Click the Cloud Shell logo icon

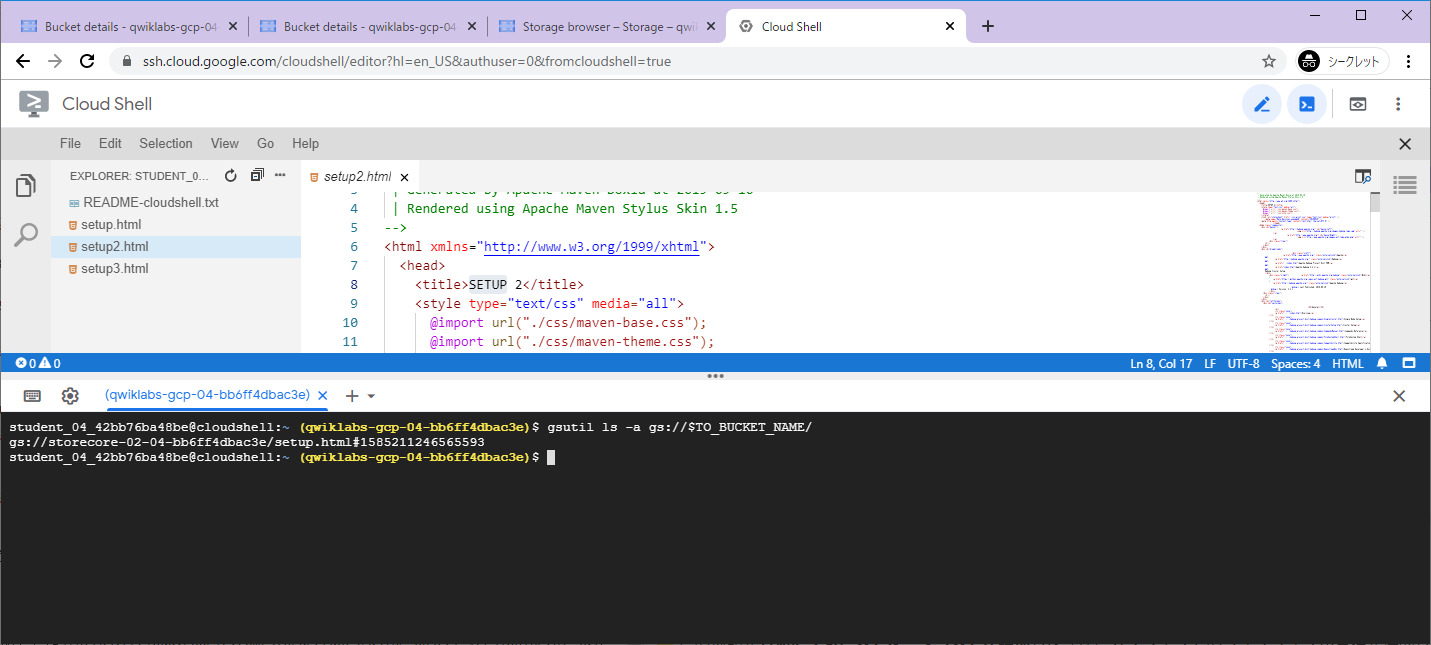(34, 104)
